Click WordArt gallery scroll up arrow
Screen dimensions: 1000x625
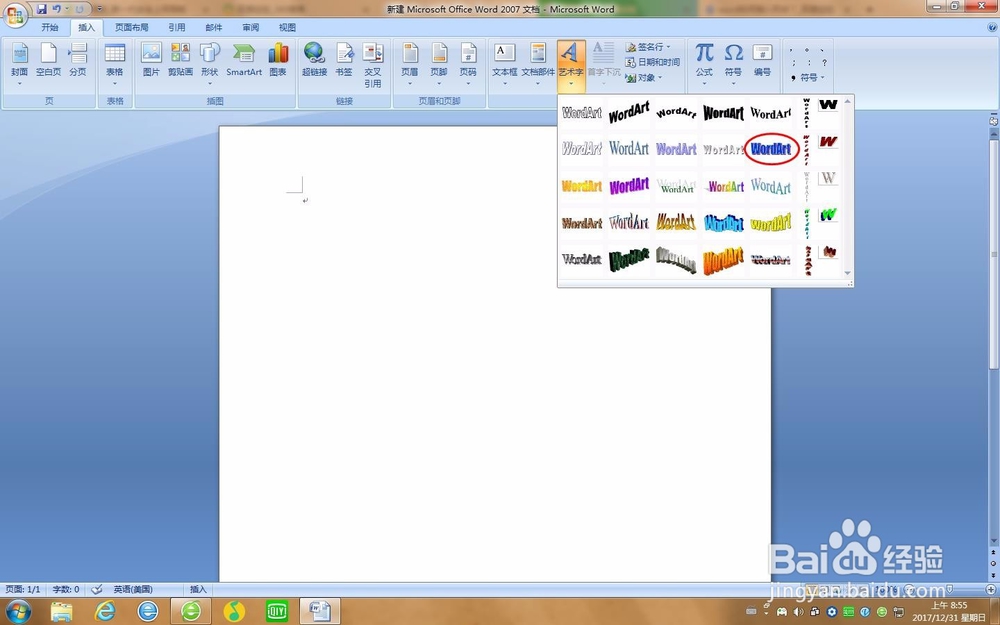(848, 101)
